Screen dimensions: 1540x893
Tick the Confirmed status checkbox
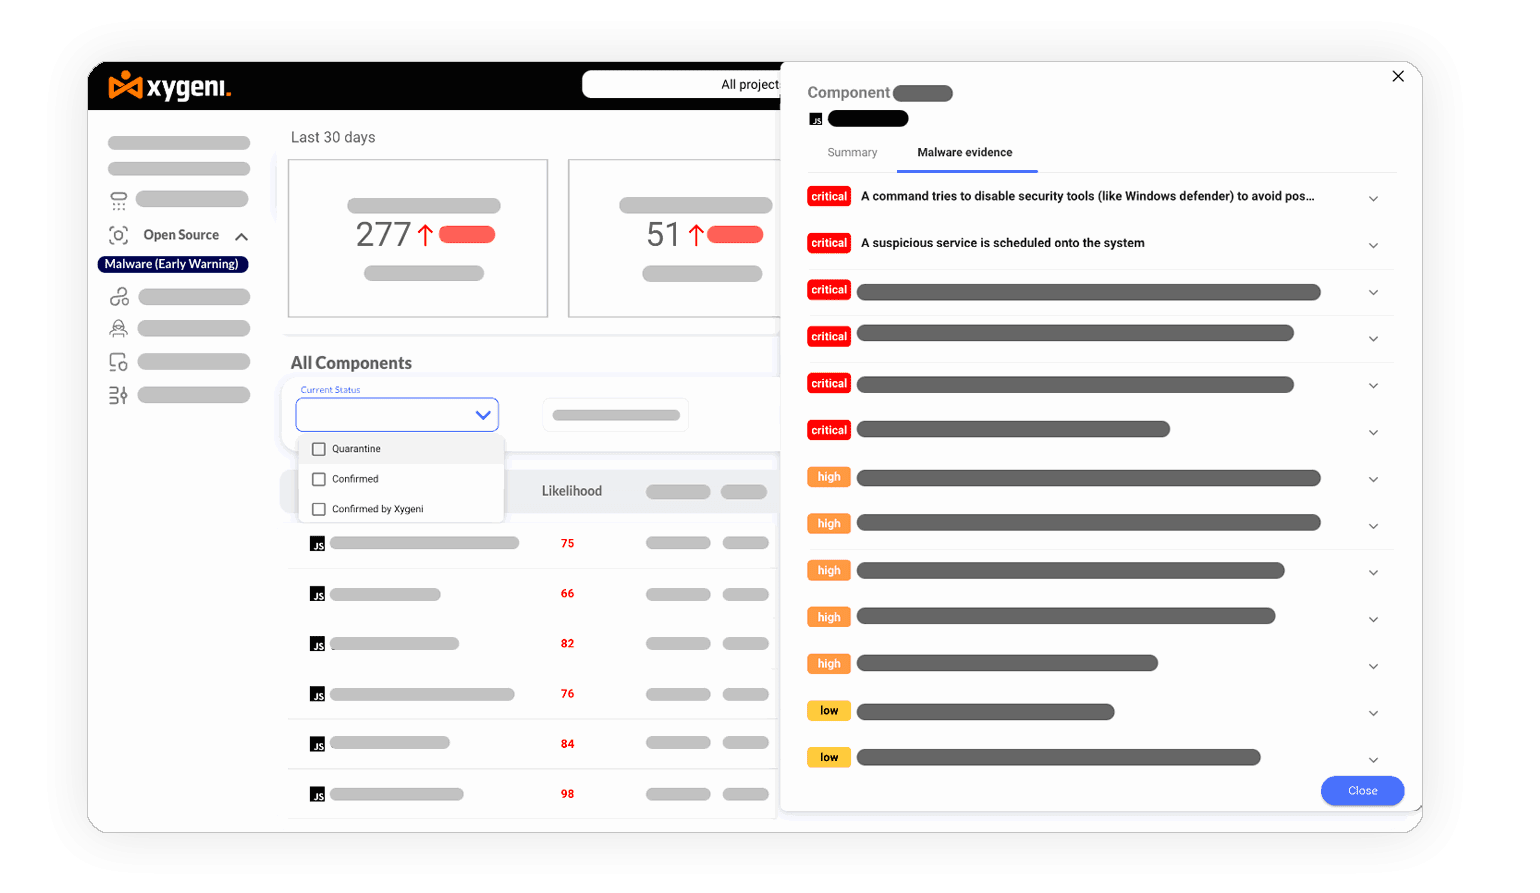(x=319, y=479)
